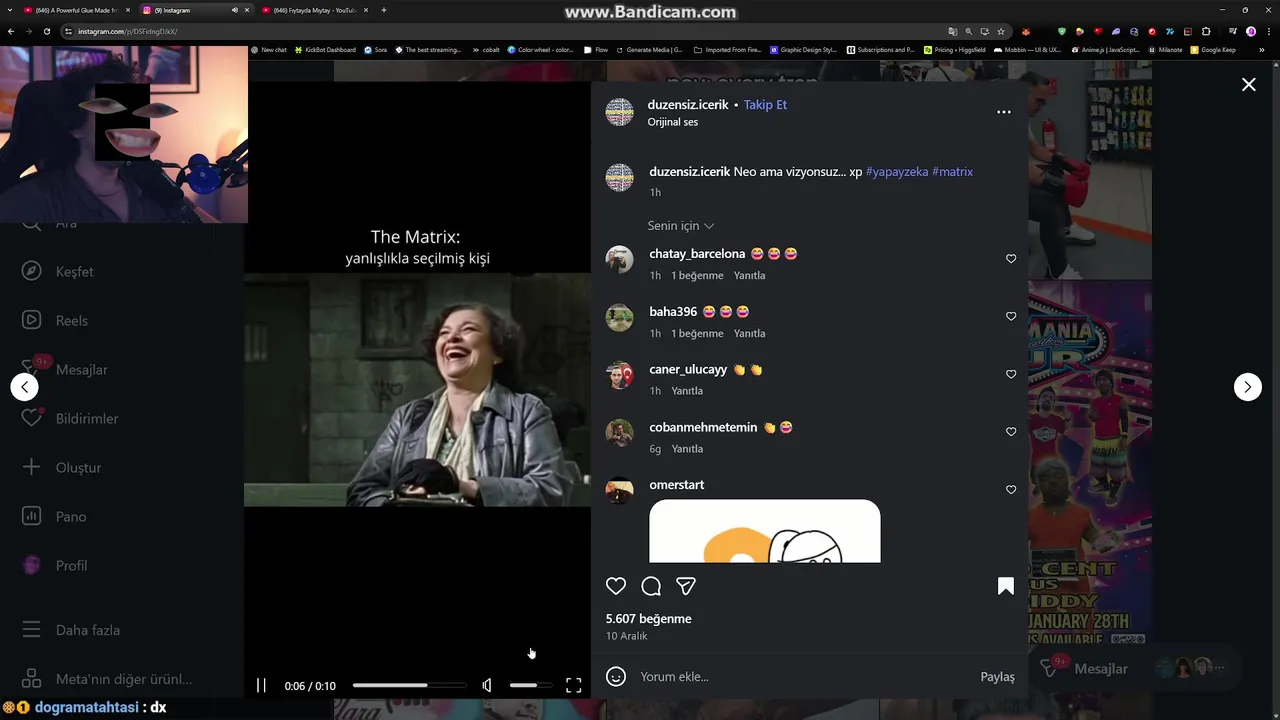
Task: Adjust the video volume slider
Action: click(530, 685)
